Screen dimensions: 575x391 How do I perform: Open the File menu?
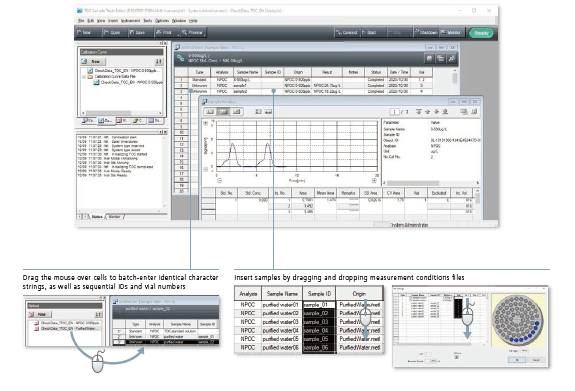[81, 21]
